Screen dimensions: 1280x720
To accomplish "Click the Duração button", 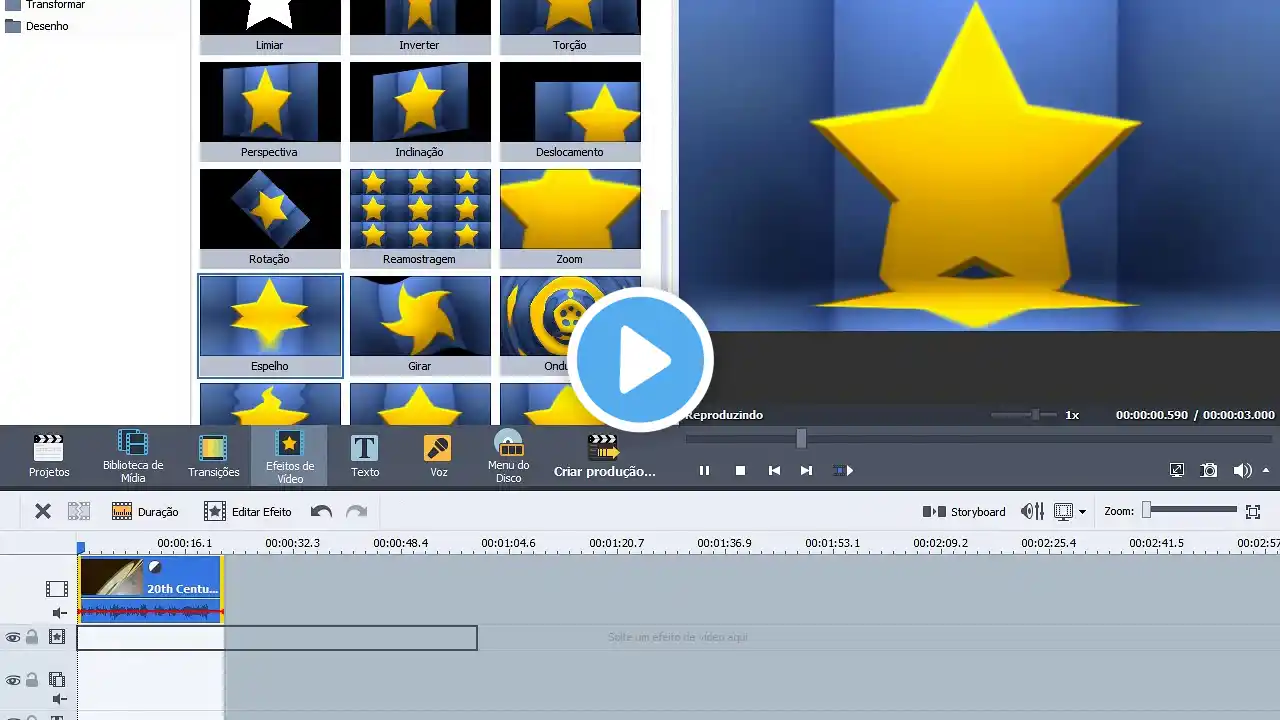I will (x=145, y=511).
